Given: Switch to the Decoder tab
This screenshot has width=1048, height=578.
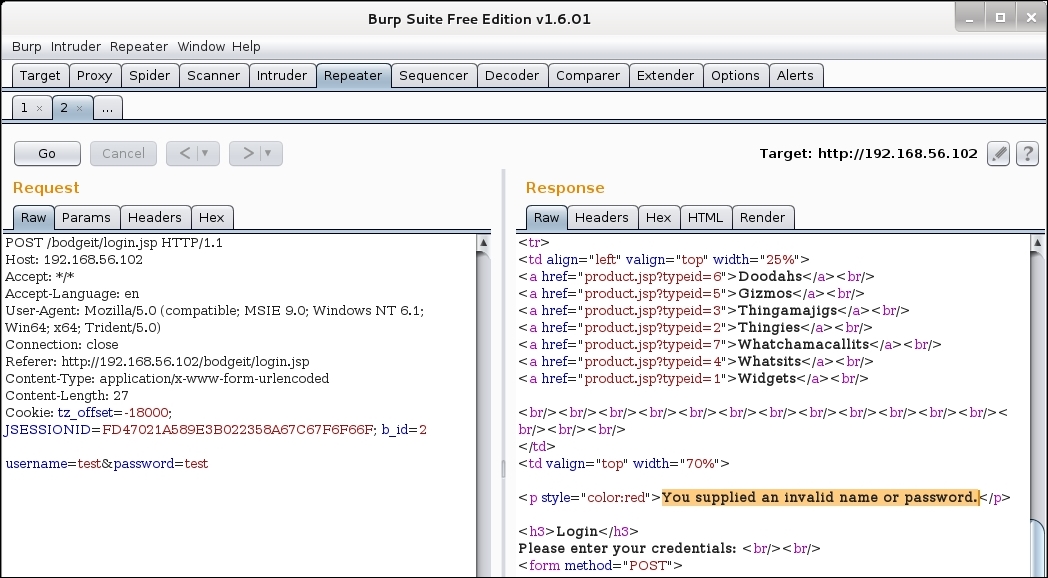Looking at the screenshot, I should coord(512,76).
